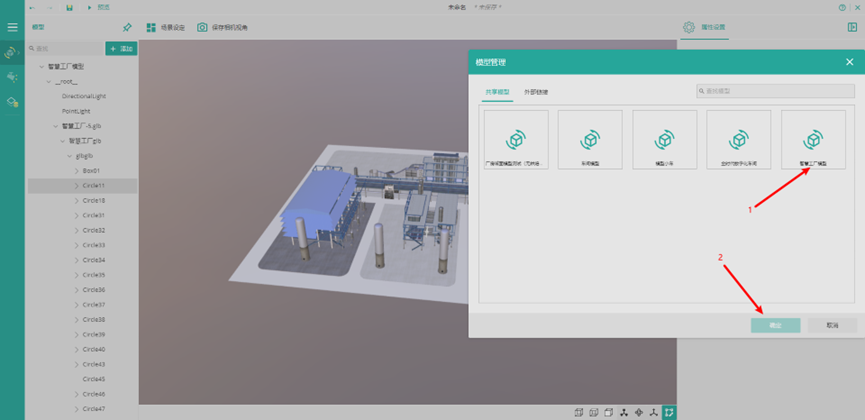Switch to 共享模型 tab in dialog
Viewport: 865px width, 420px height.
click(498, 92)
